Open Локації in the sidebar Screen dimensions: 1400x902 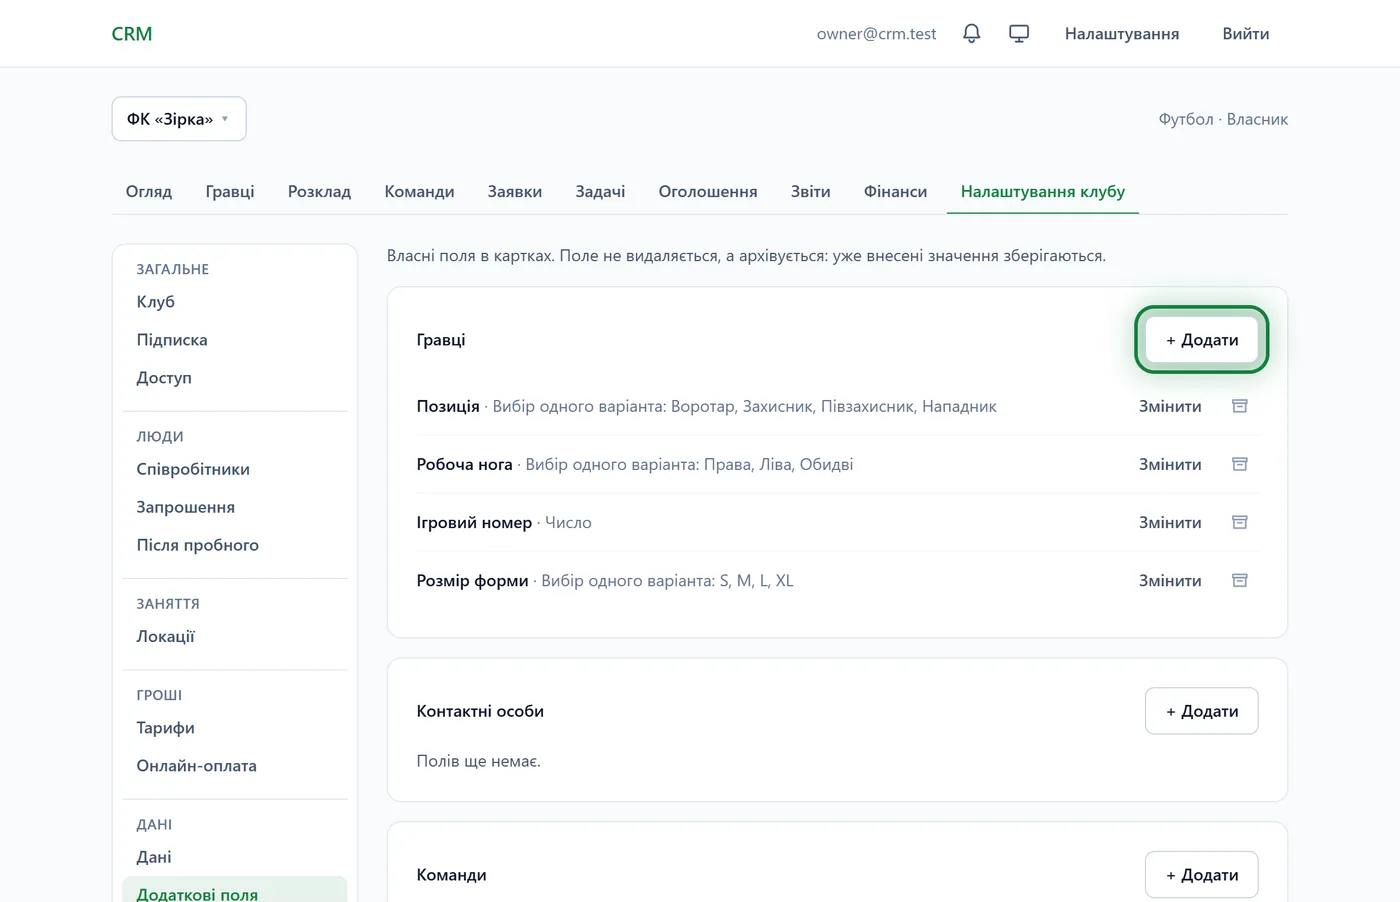(x=235, y=636)
